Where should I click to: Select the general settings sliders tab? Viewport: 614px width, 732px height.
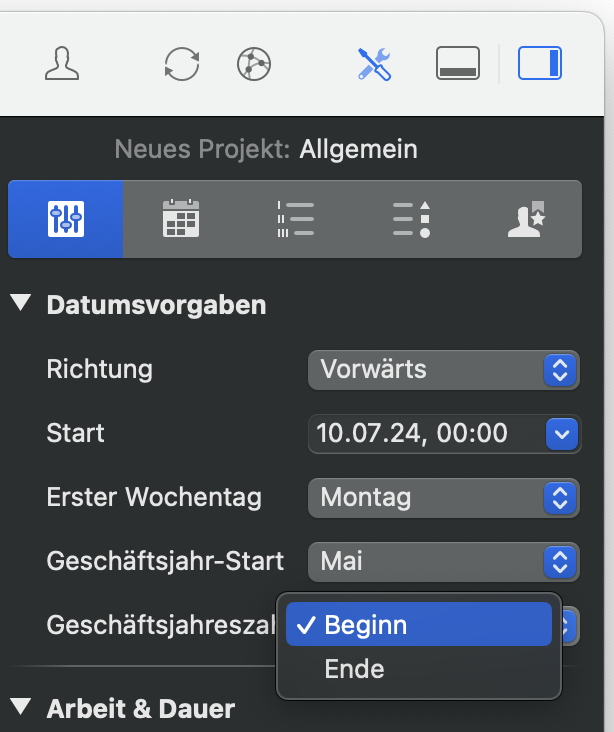[x=66, y=219]
